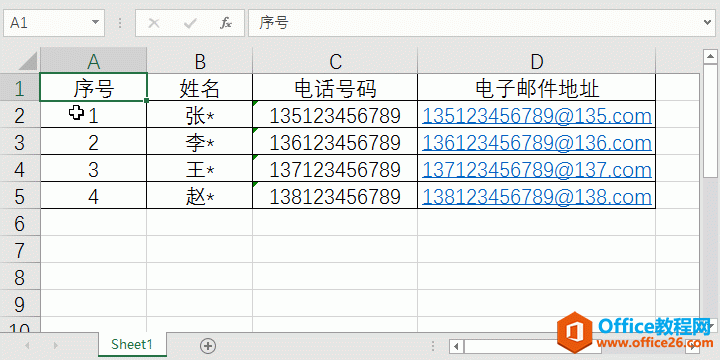Click the Select All corner triangle
Viewport: 720px width, 360px height.
click(x=20, y=61)
